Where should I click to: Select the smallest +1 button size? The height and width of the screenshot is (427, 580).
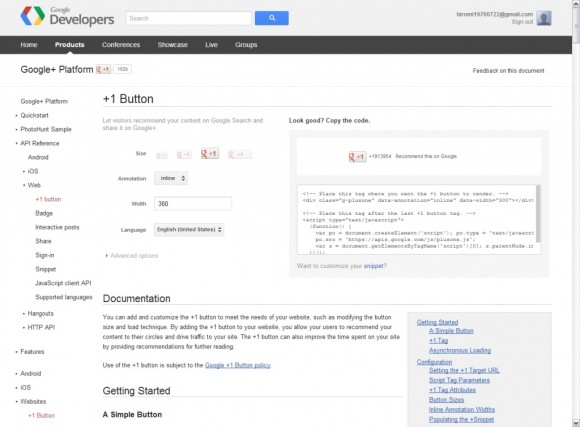click(x=162, y=155)
